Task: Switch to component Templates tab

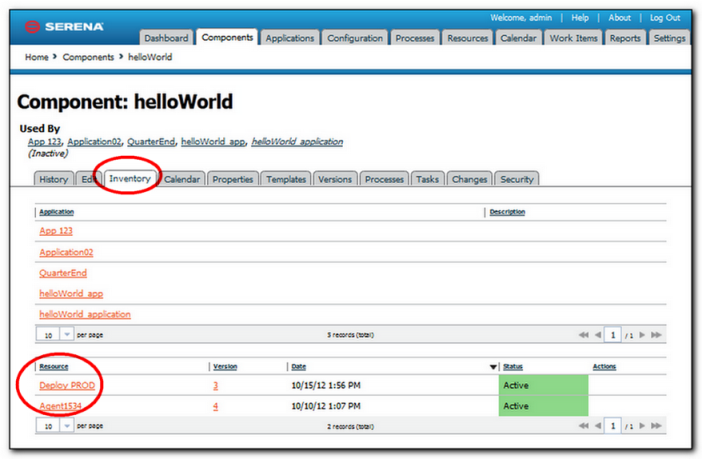Action: (x=286, y=179)
